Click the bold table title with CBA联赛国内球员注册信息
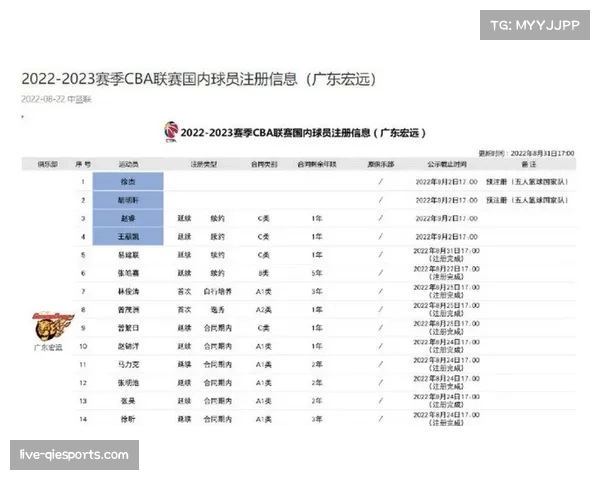This screenshot has height=480, width=600. 303,133
